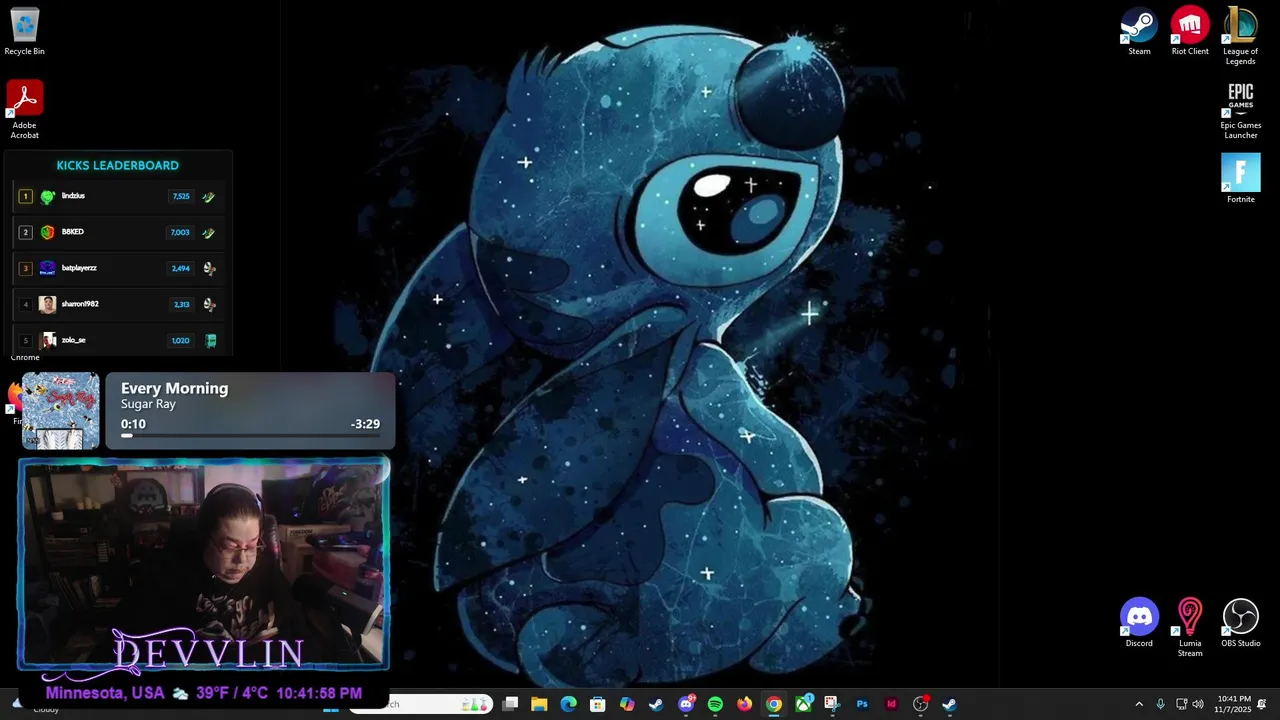The image size is (1280, 720).
Task: Open the Epic Games Launcher desktop shortcut
Action: point(1241,110)
